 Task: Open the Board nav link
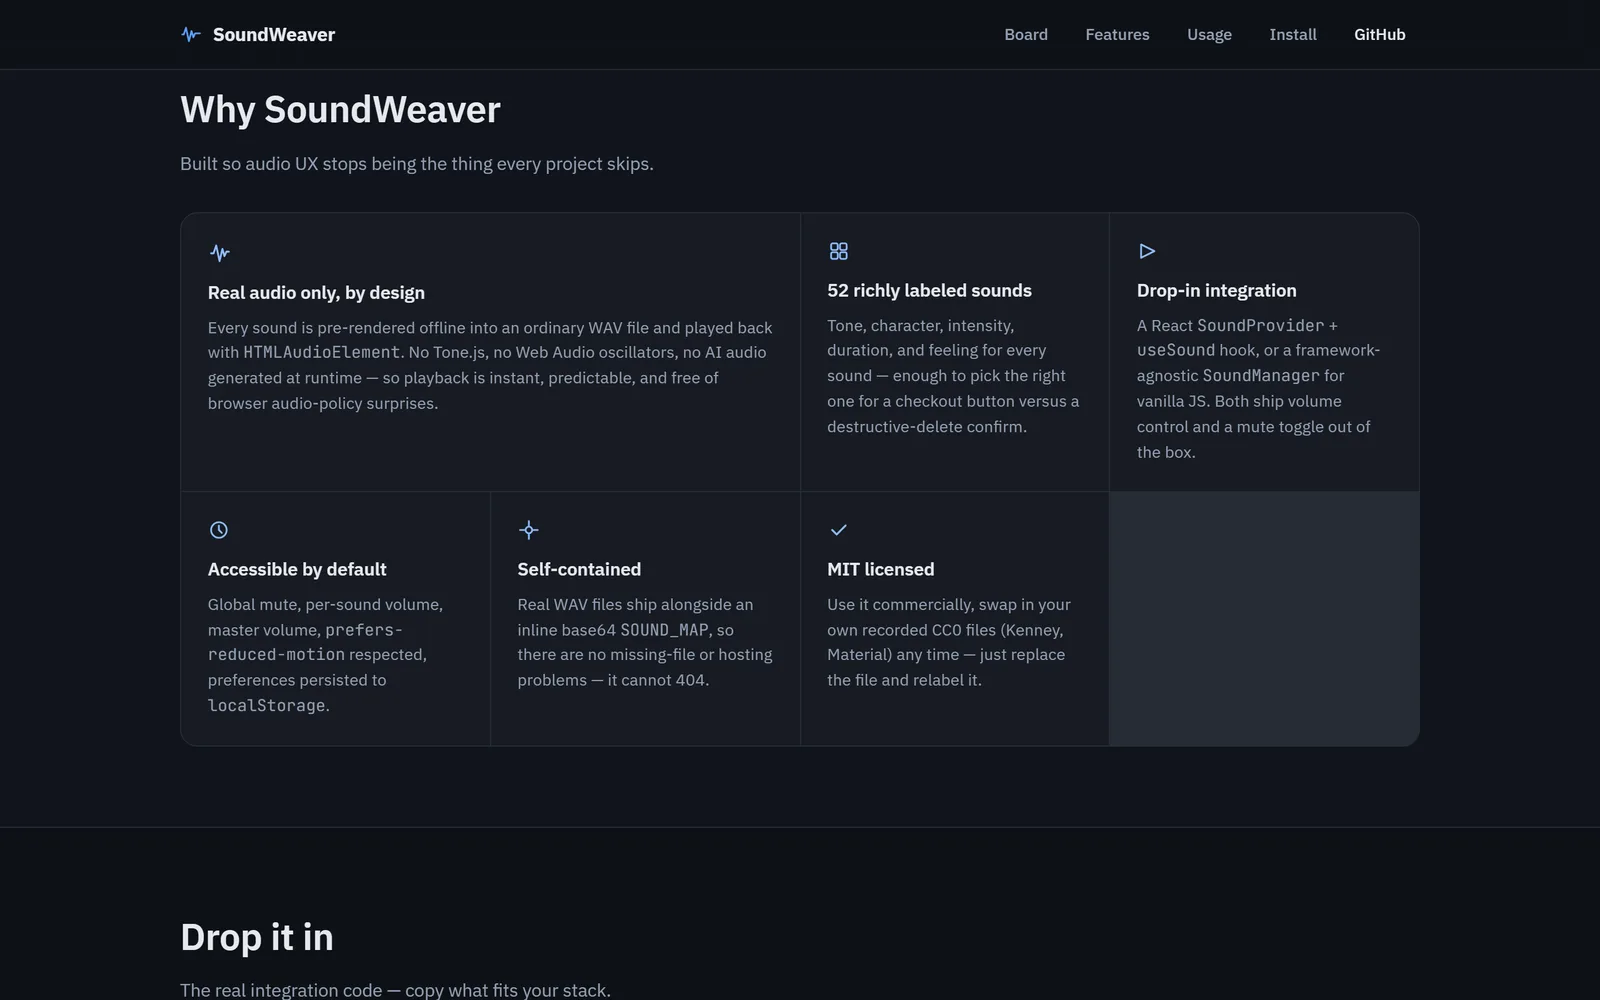coord(1026,34)
